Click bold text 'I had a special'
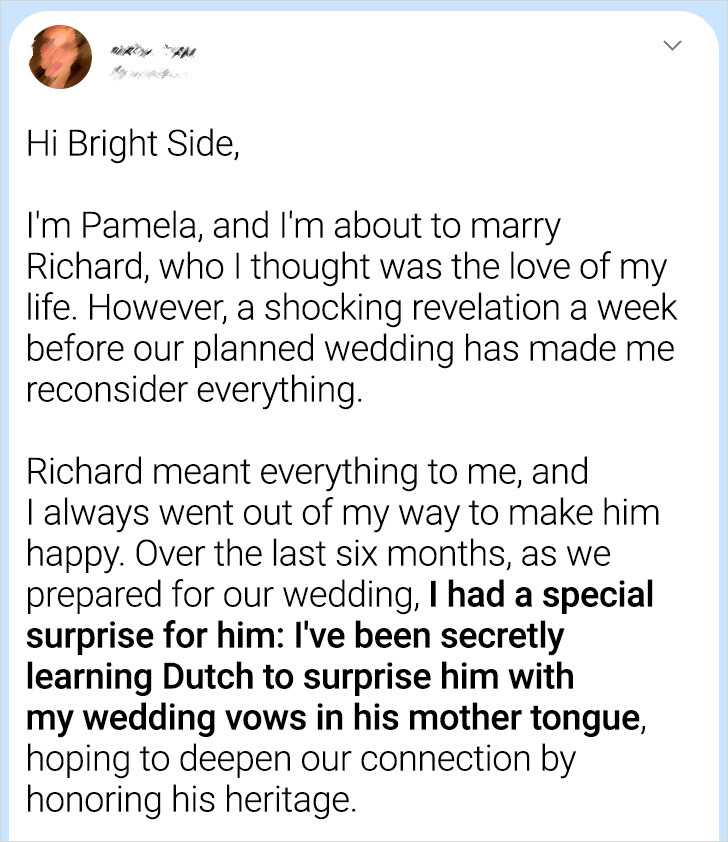This screenshot has height=842, width=728. (x=542, y=594)
